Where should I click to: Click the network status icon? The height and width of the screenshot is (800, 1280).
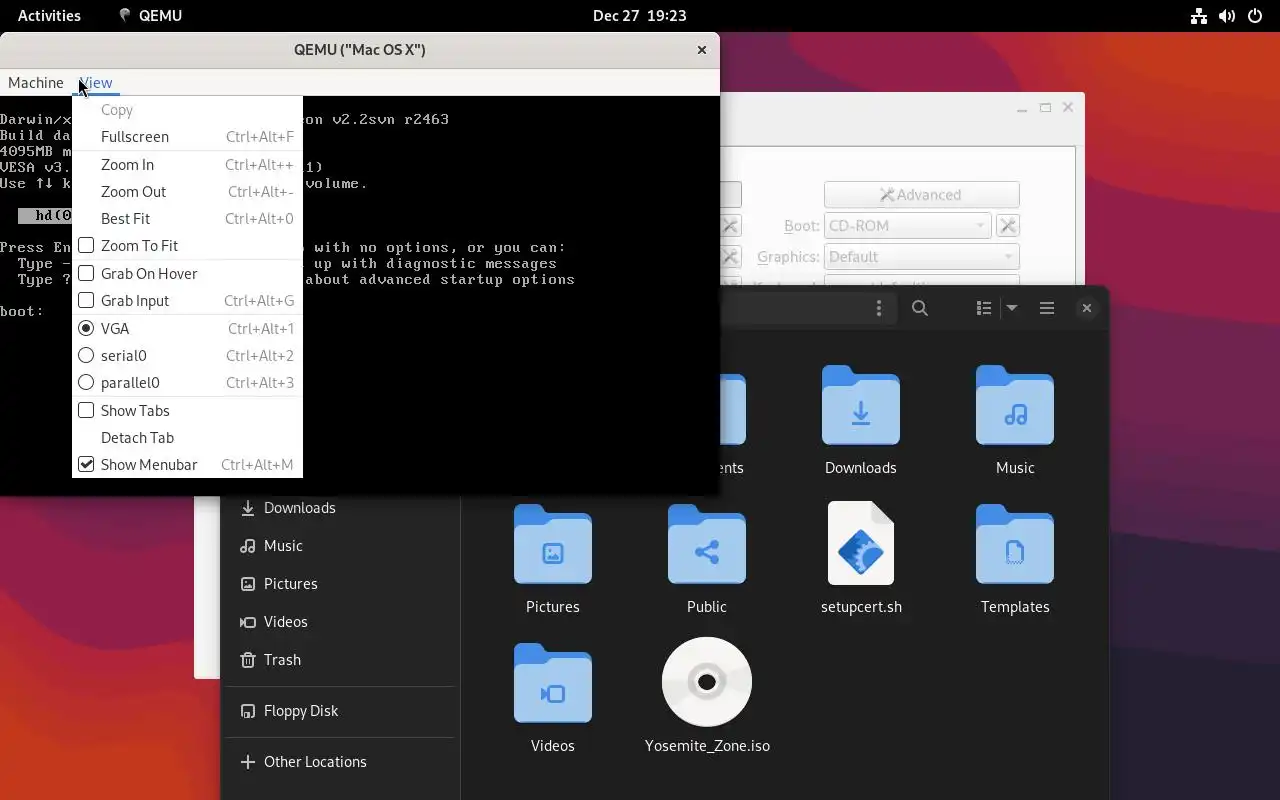tap(1199, 16)
